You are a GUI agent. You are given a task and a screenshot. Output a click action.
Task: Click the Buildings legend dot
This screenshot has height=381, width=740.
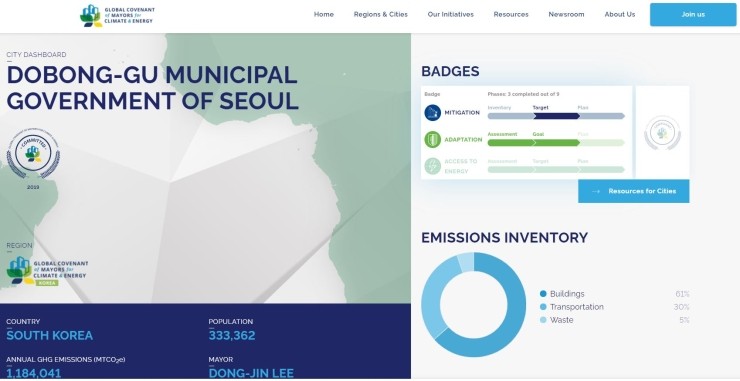[543, 294]
